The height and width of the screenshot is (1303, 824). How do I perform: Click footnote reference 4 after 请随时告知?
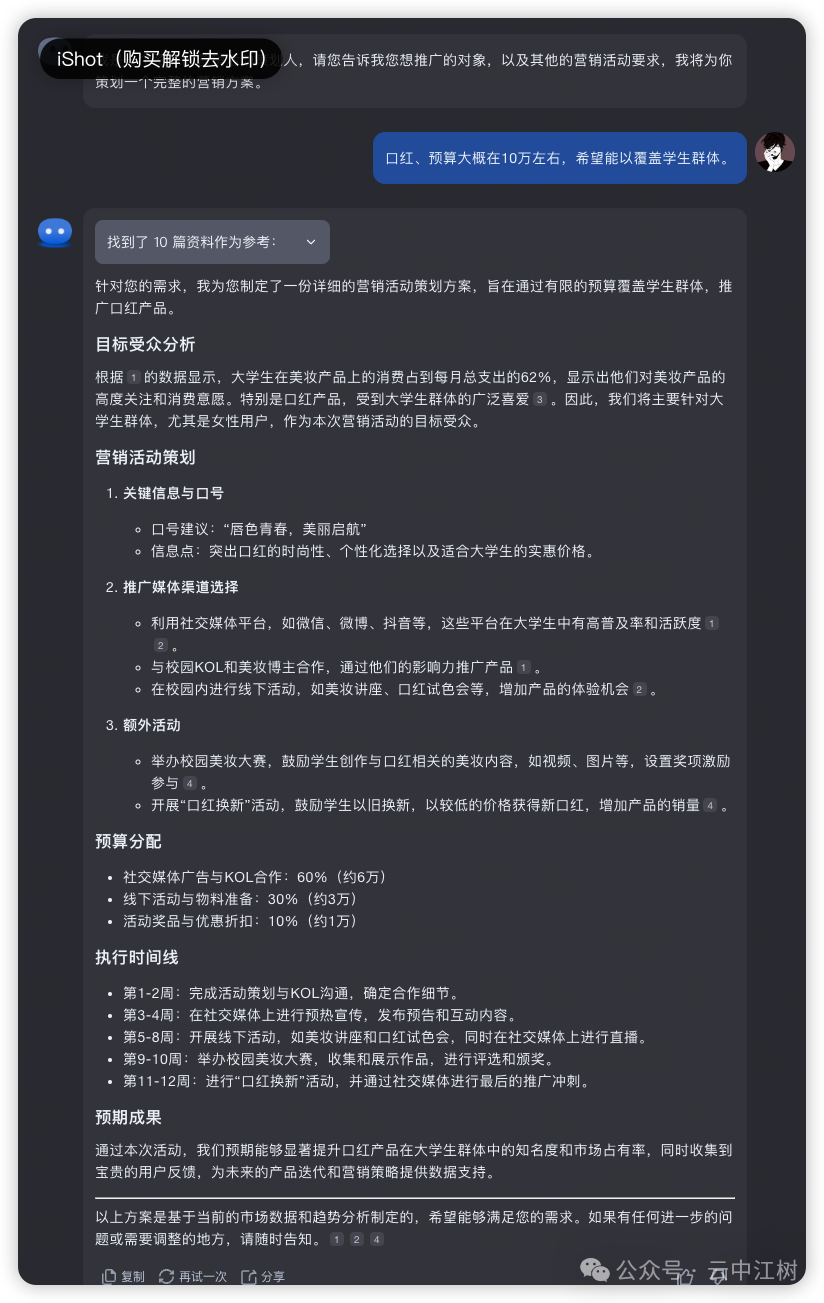point(377,1239)
